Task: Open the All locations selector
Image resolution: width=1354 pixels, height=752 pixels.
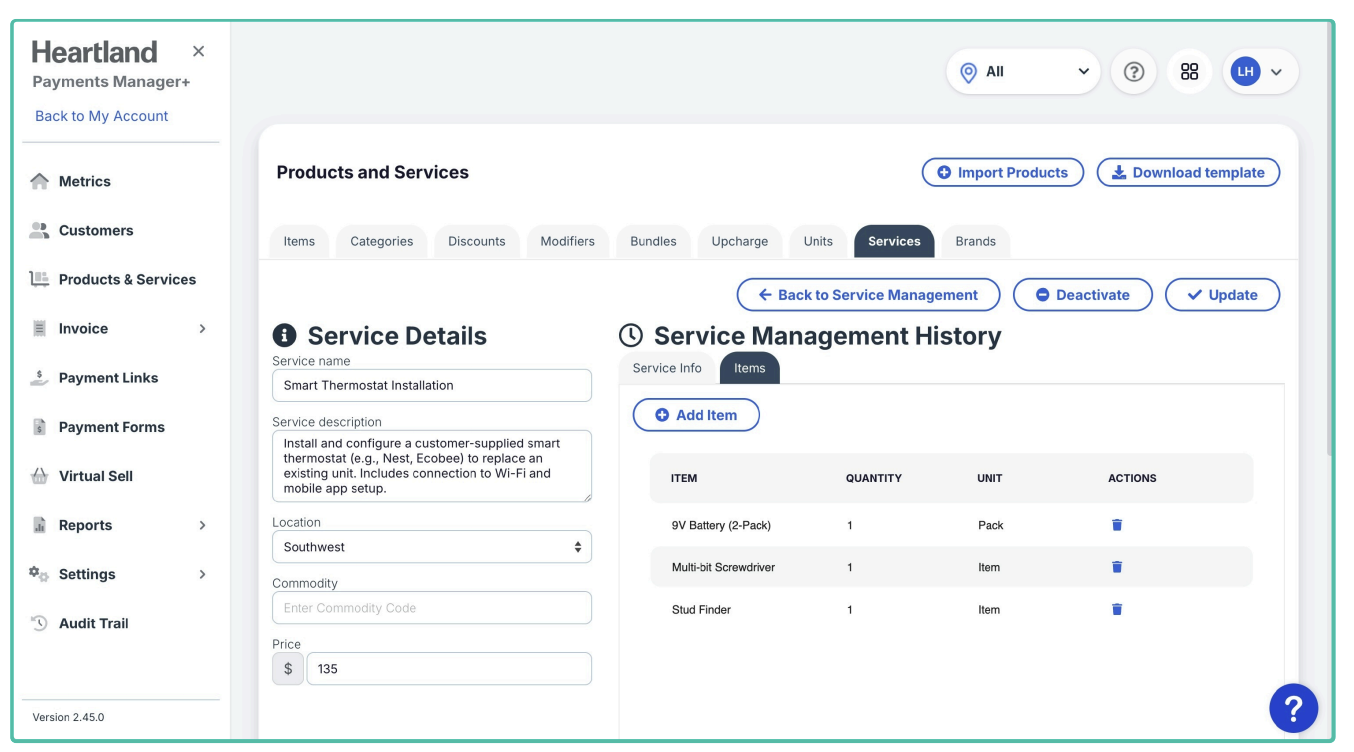Action: click(1022, 72)
